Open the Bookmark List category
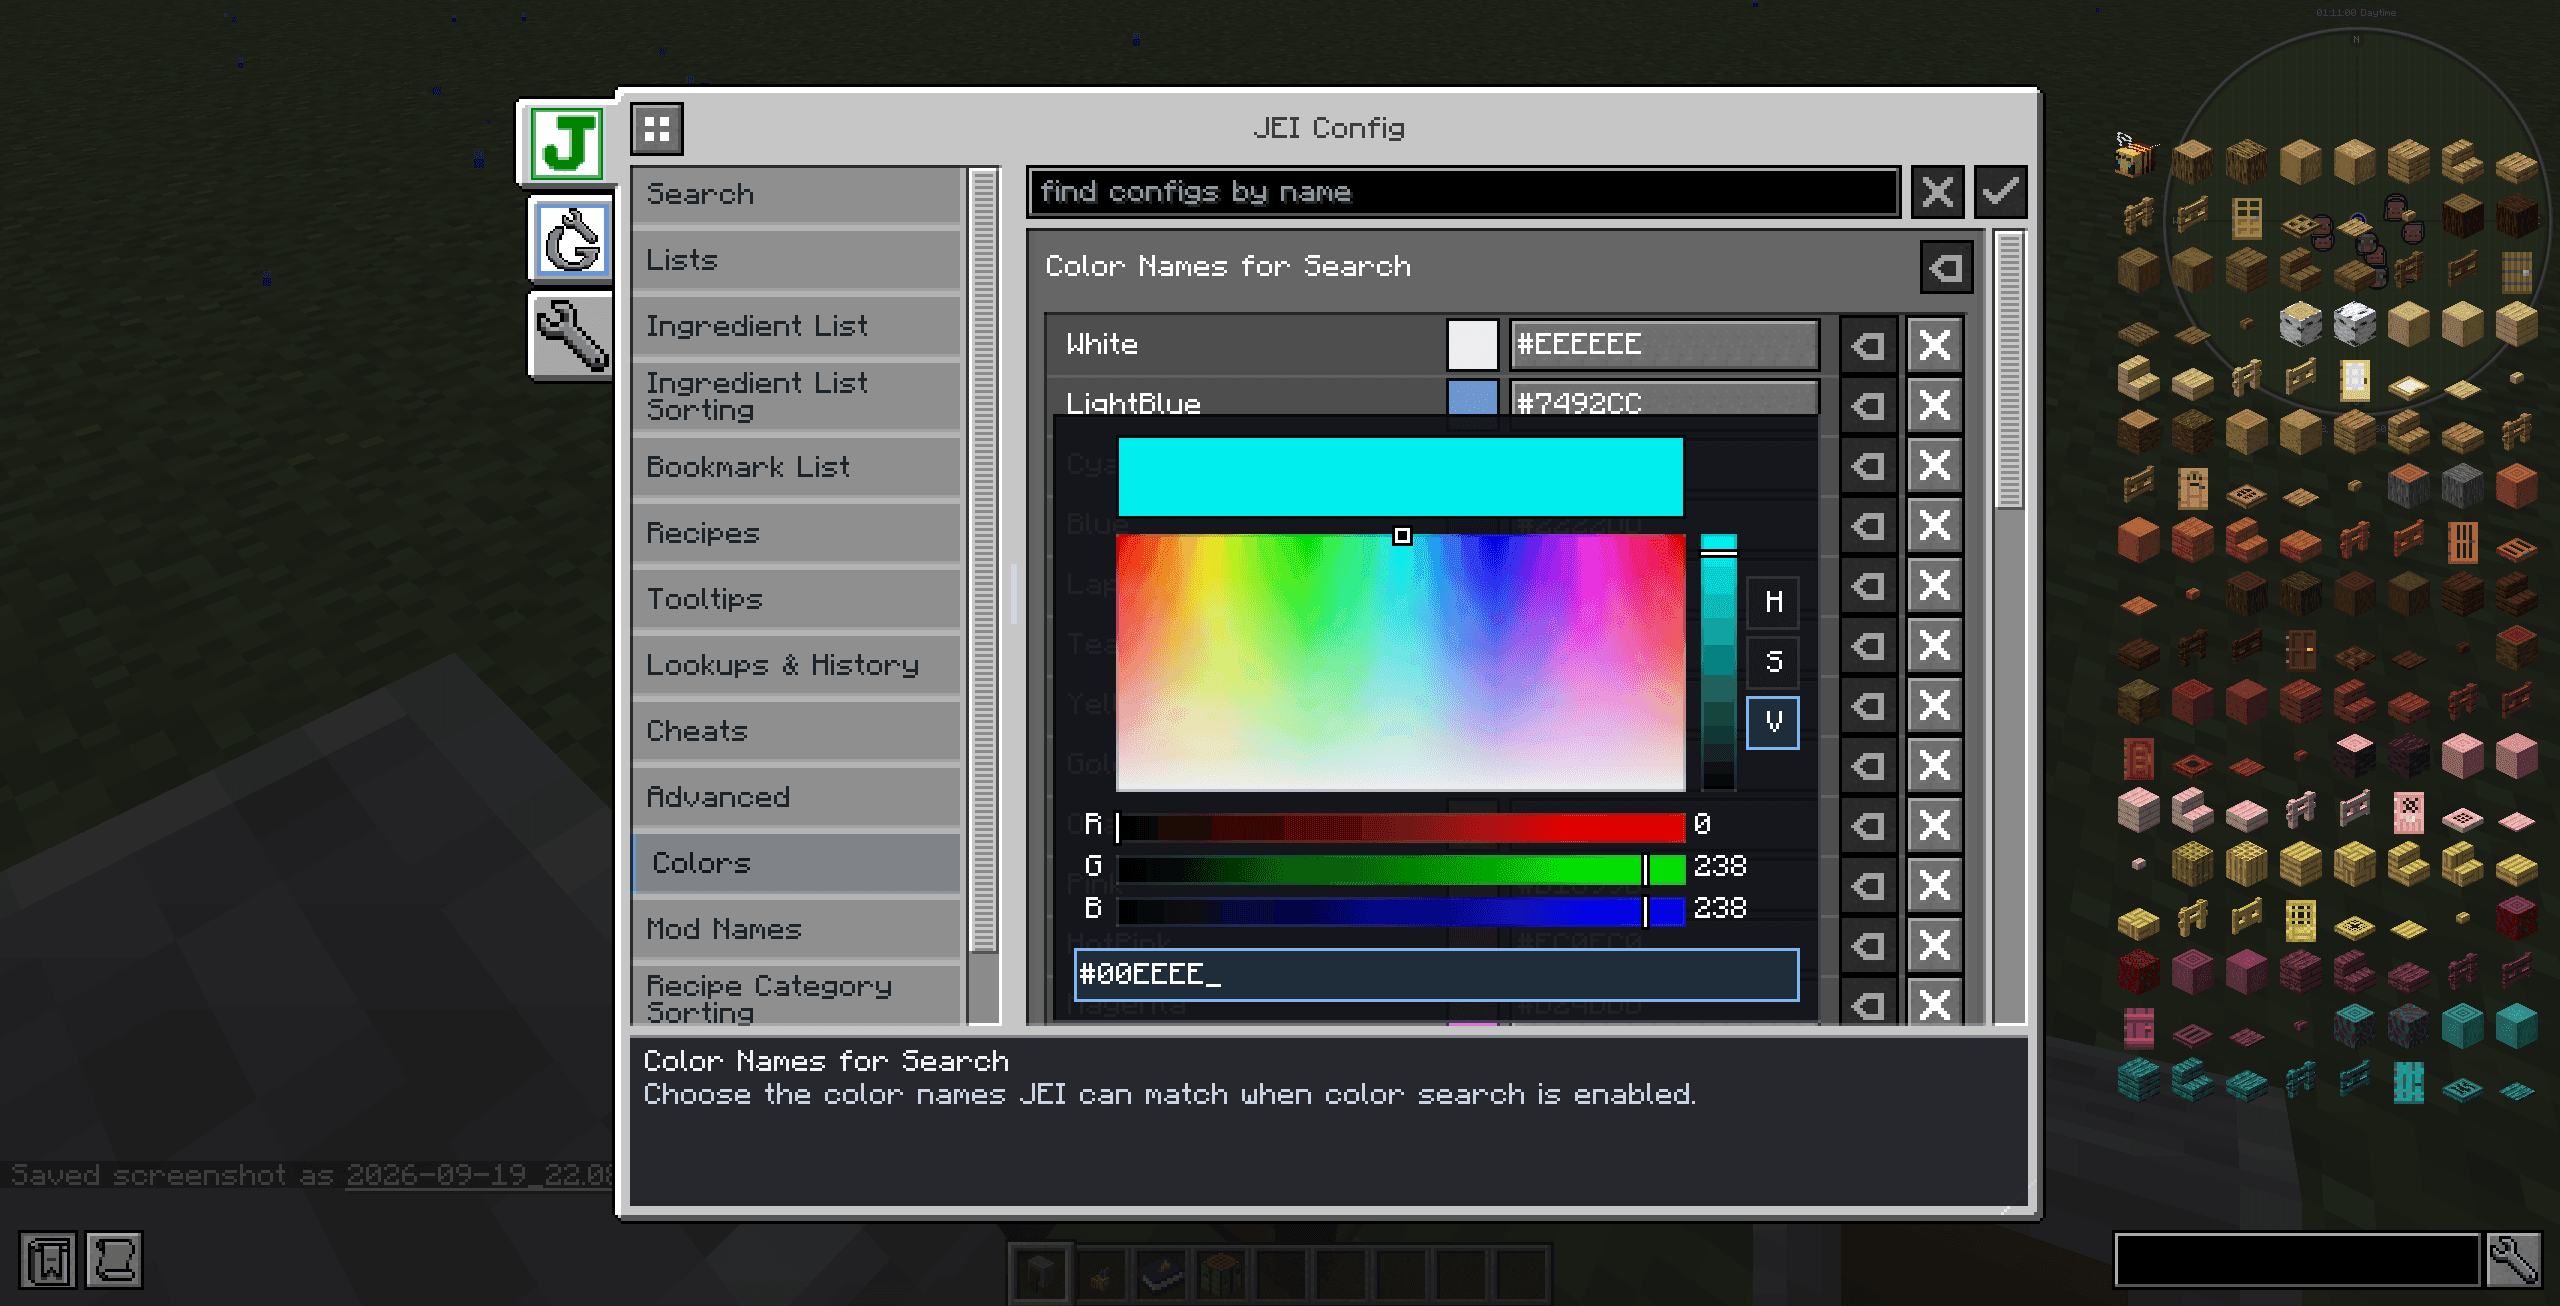 [797, 468]
